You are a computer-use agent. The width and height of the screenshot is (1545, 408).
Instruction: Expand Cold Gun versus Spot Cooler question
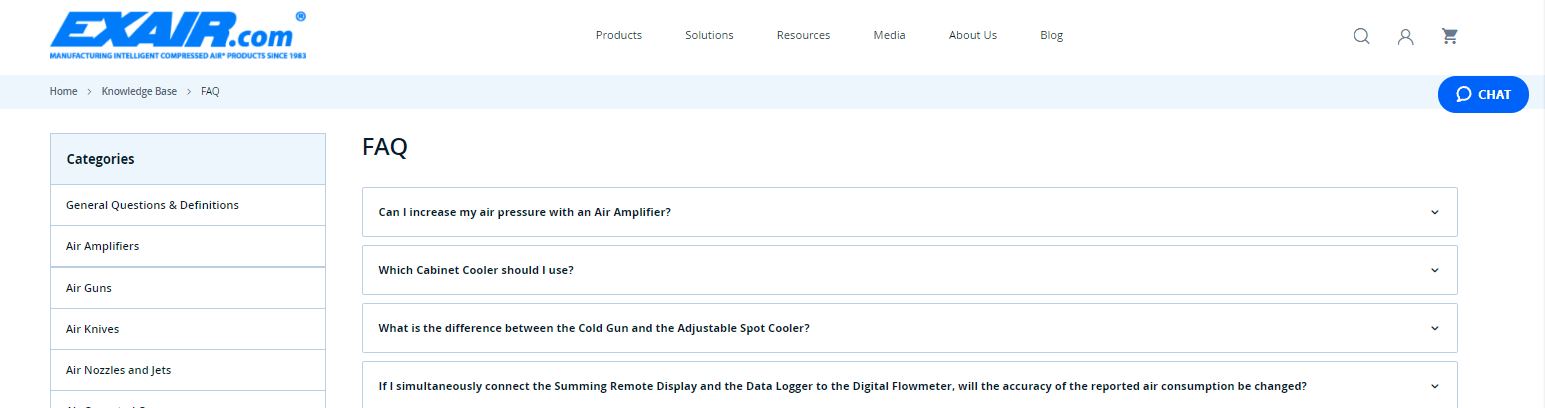coord(594,328)
